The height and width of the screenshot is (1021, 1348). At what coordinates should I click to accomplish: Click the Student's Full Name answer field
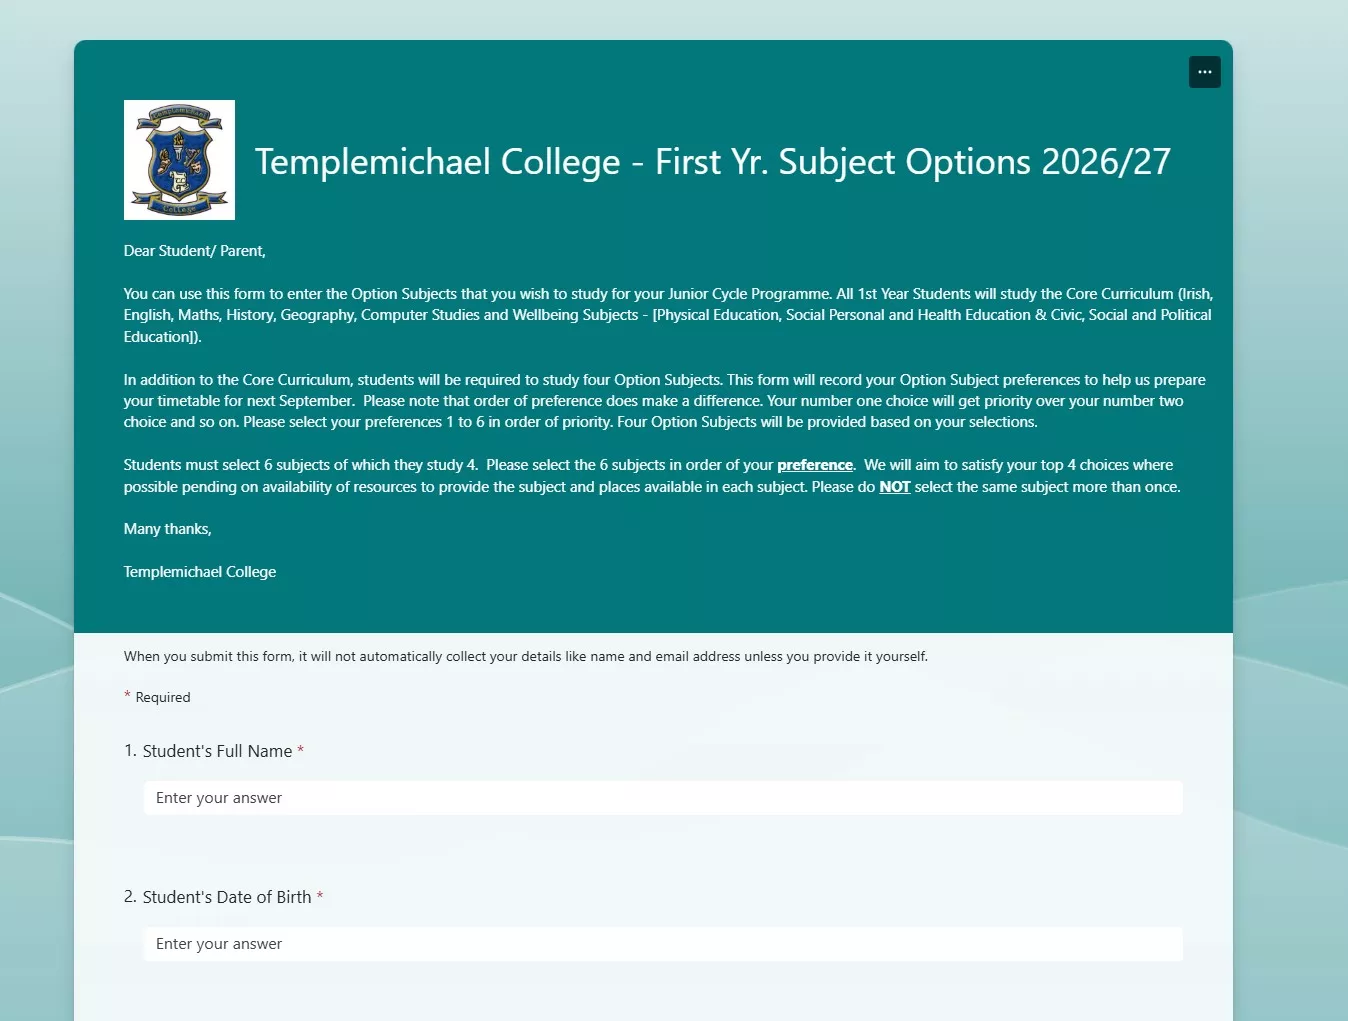tap(662, 798)
